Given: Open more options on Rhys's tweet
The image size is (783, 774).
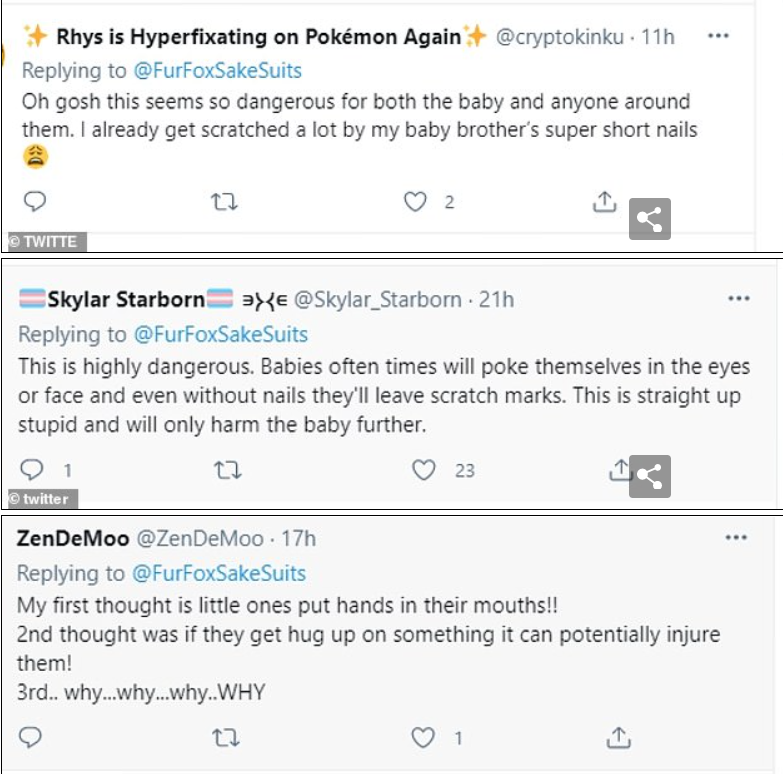Looking at the screenshot, I should (x=718, y=37).
